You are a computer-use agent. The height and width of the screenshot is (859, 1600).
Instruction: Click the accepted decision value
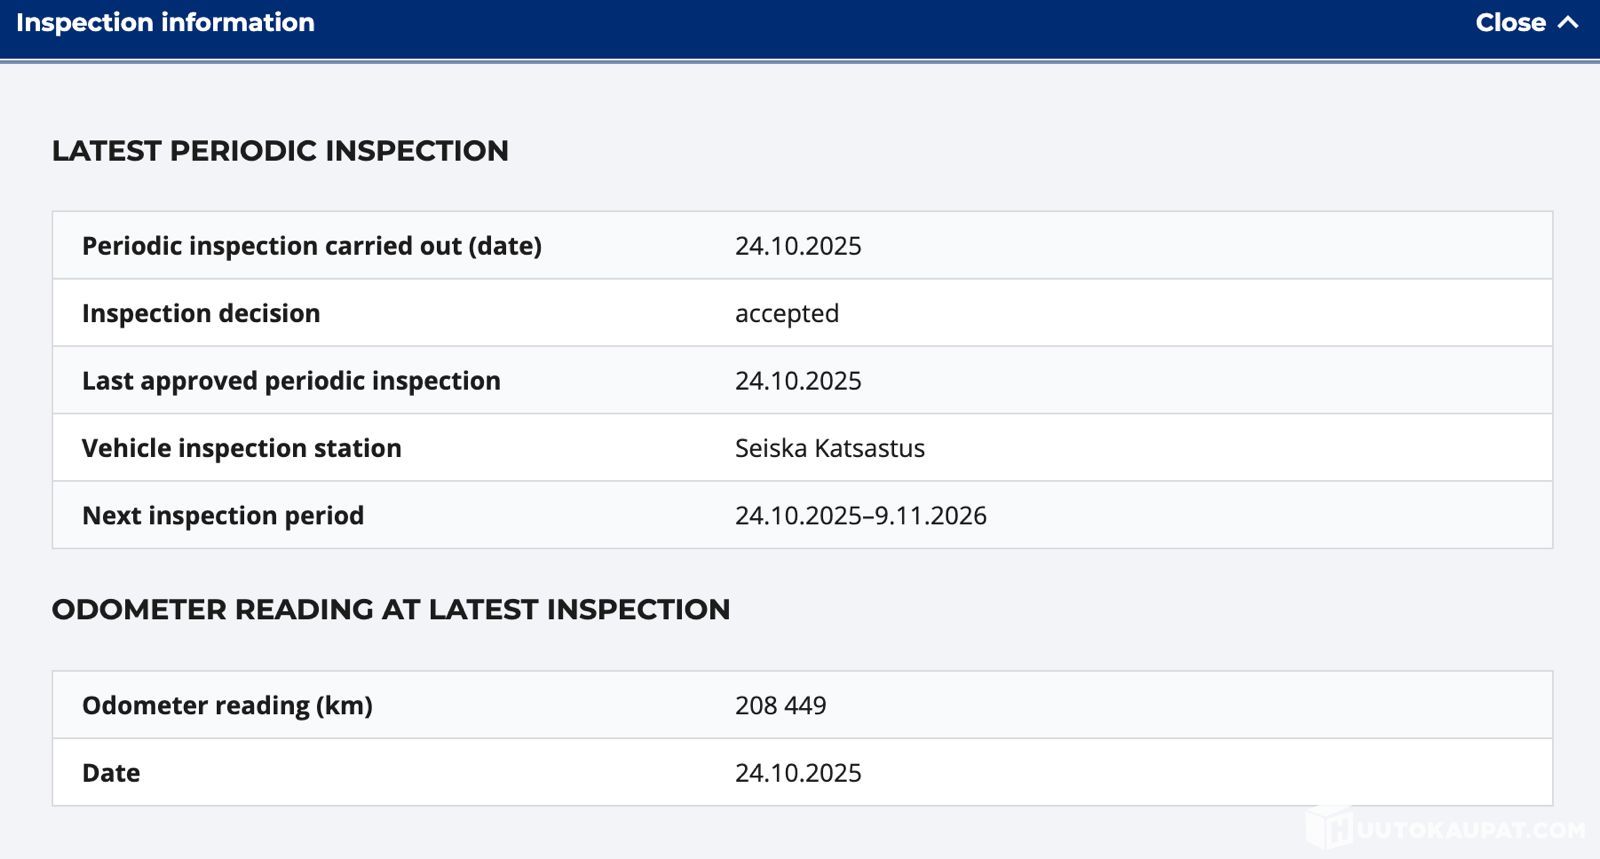coord(787,313)
